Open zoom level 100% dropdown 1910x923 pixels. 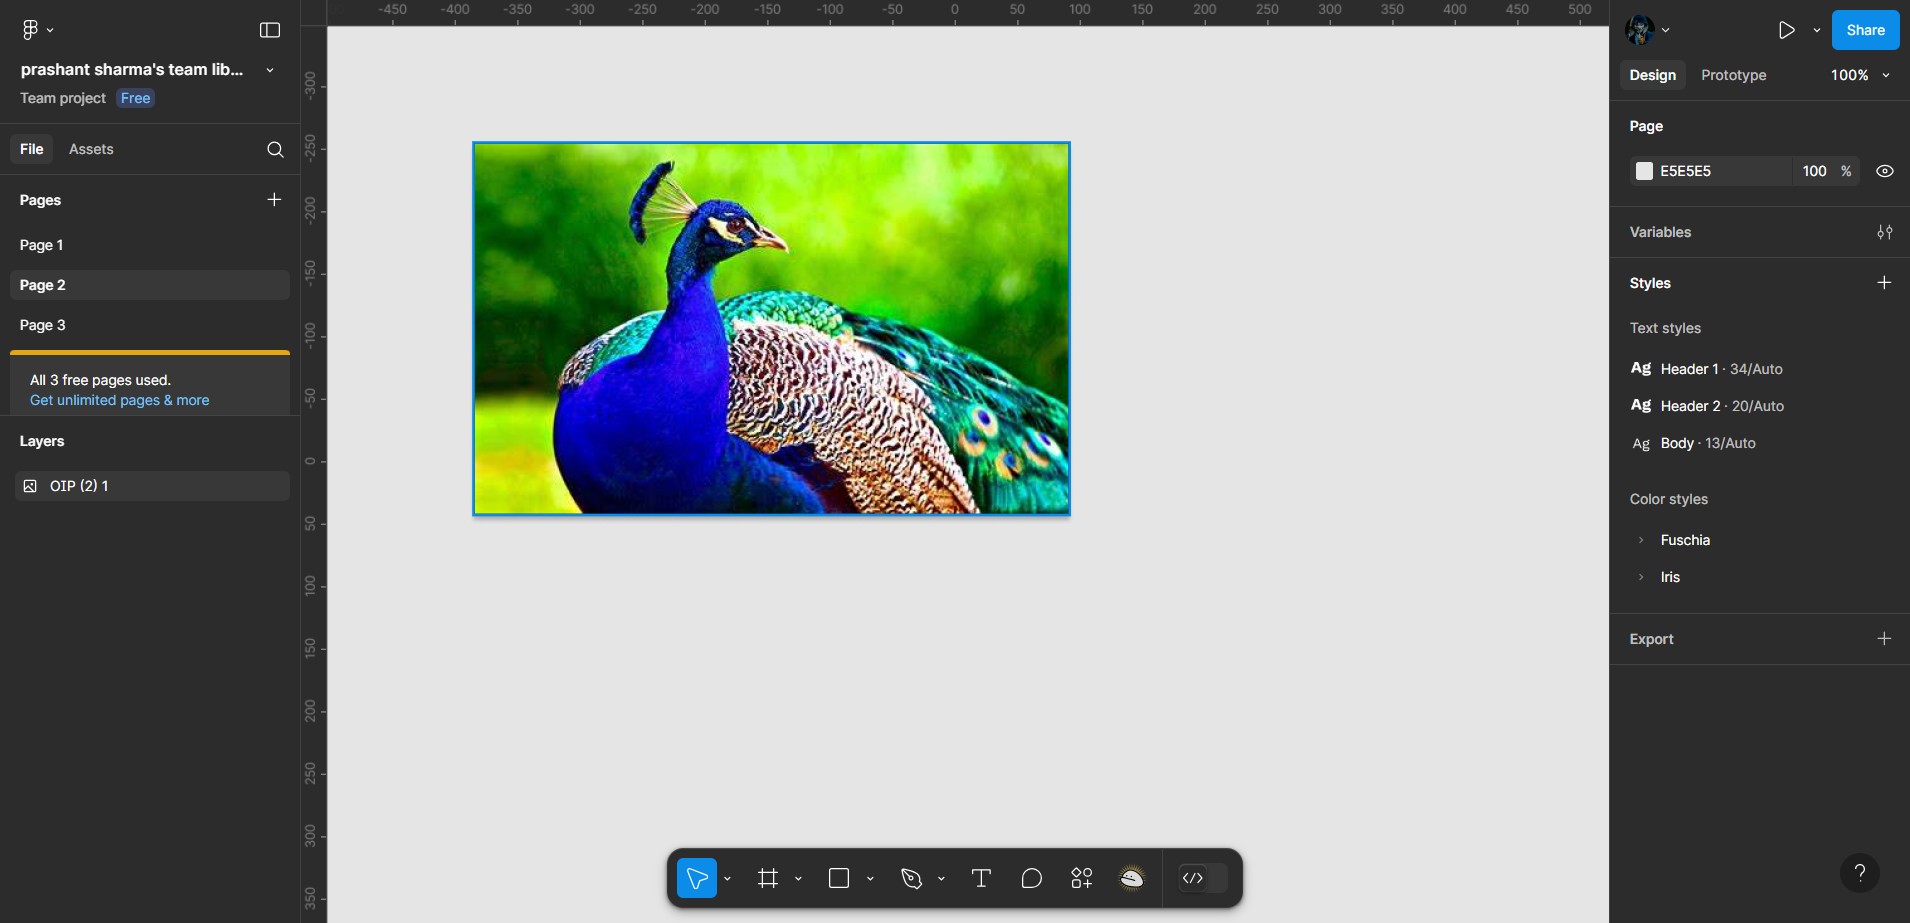click(x=1860, y=75)
